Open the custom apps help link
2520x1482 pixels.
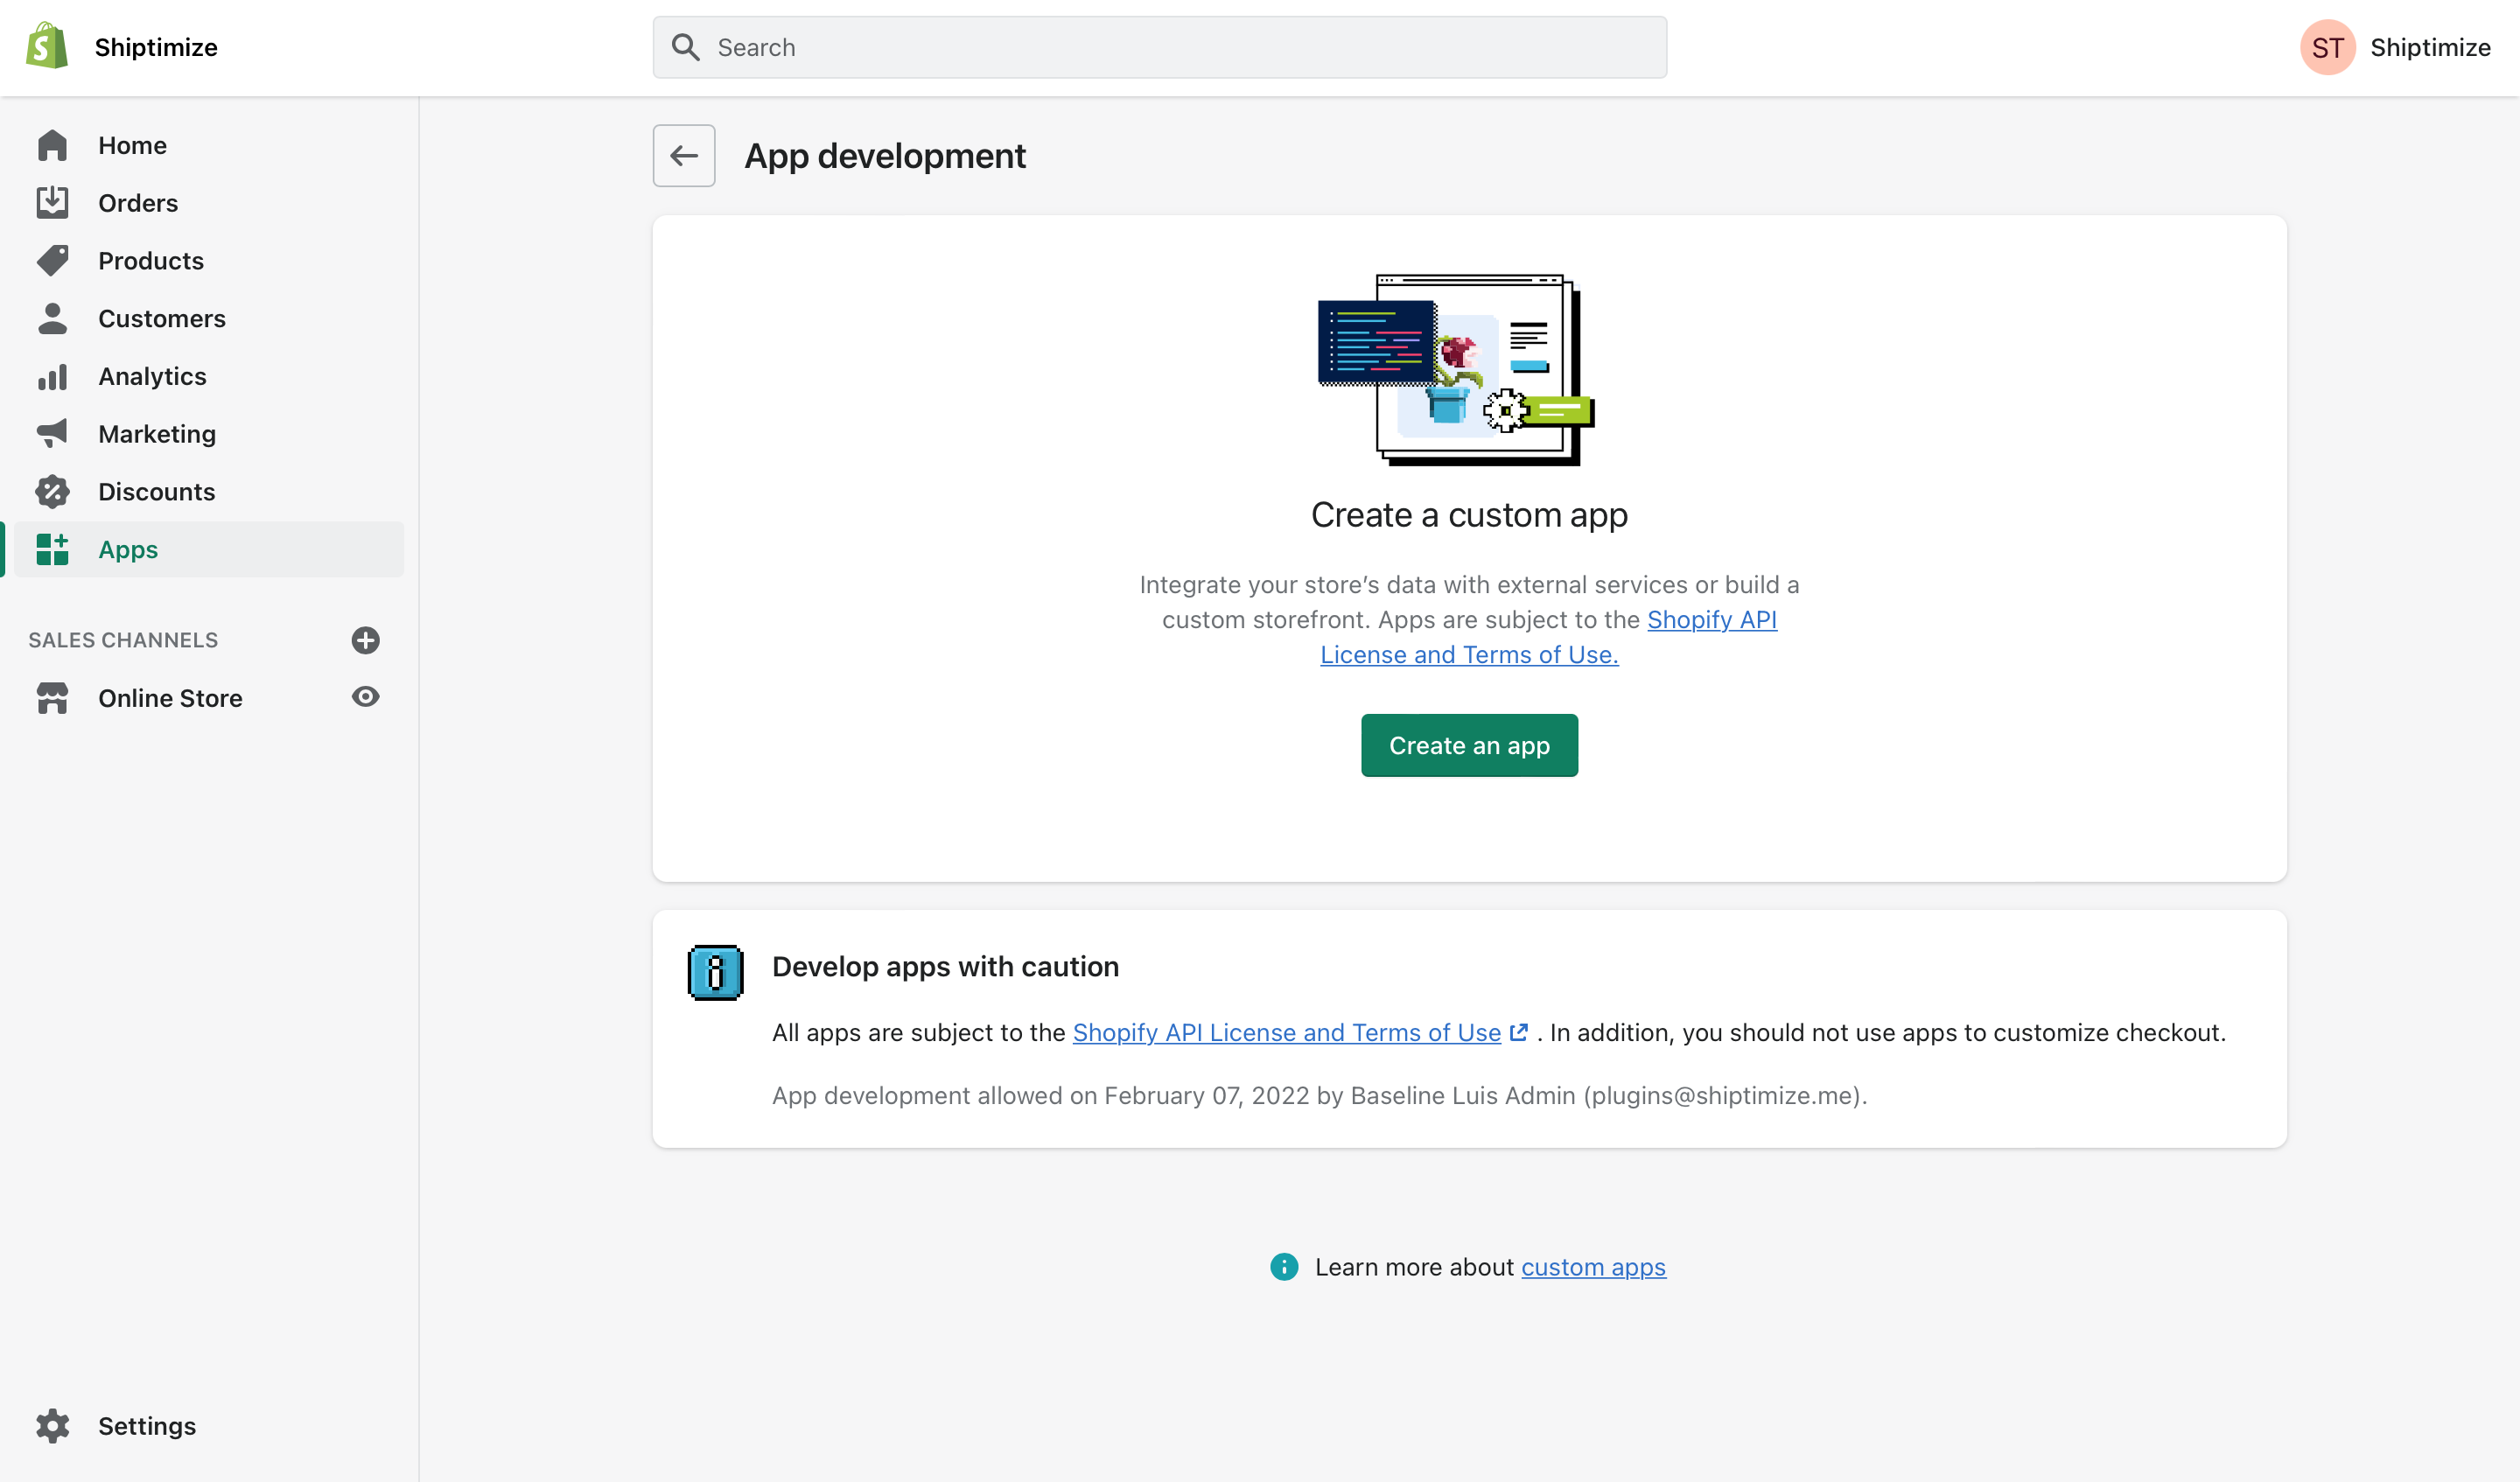click(x=1593, y=1267)
